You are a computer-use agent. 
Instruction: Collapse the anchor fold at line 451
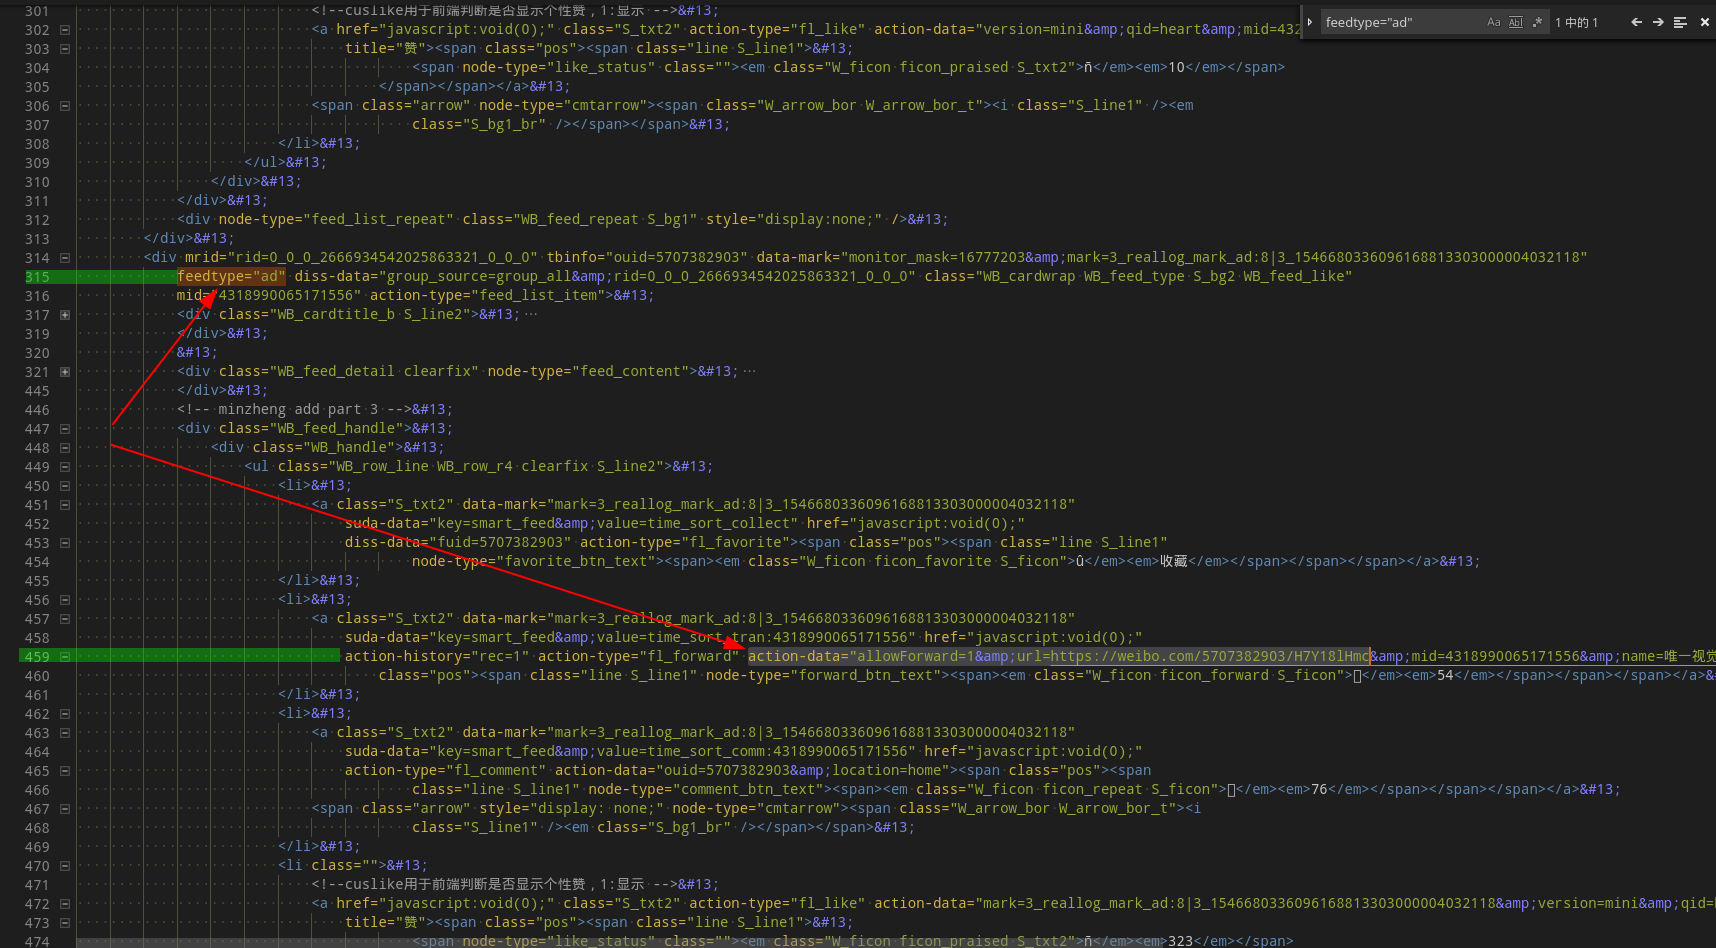click(x=65, y=505)
